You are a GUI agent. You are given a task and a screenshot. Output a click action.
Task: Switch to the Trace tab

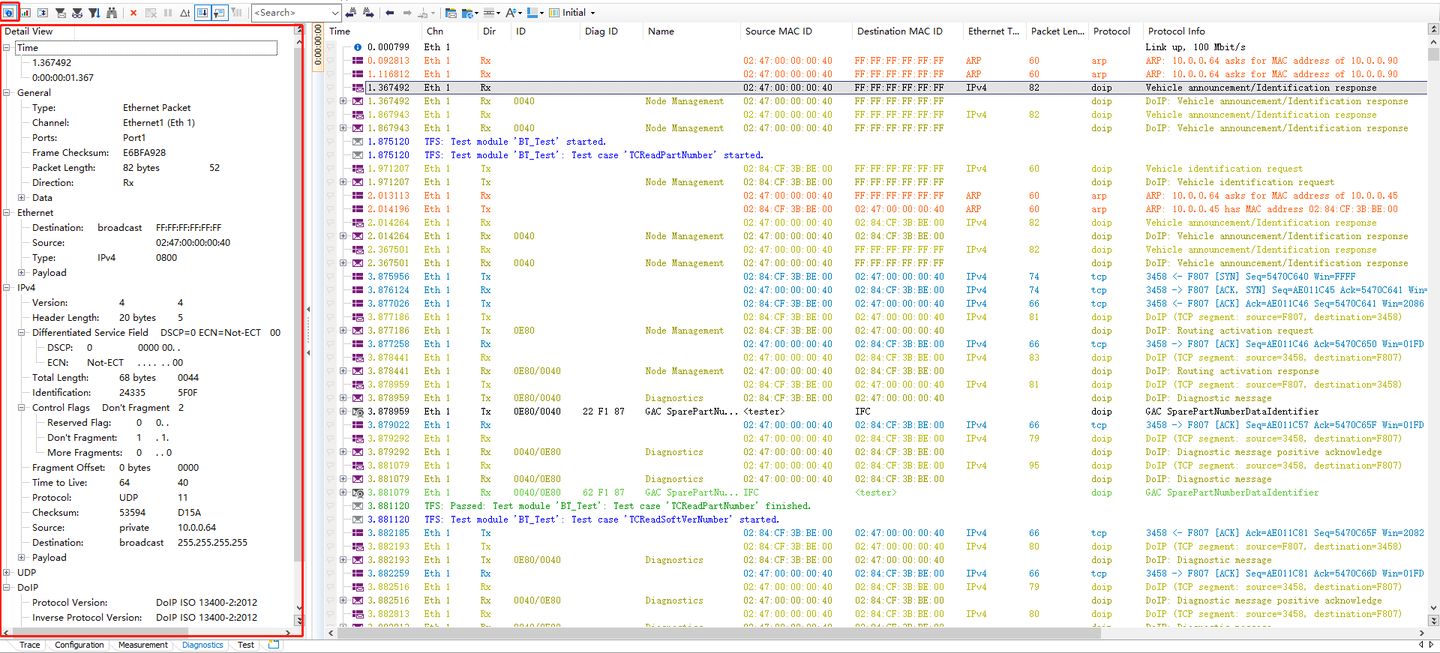[30, 645]
